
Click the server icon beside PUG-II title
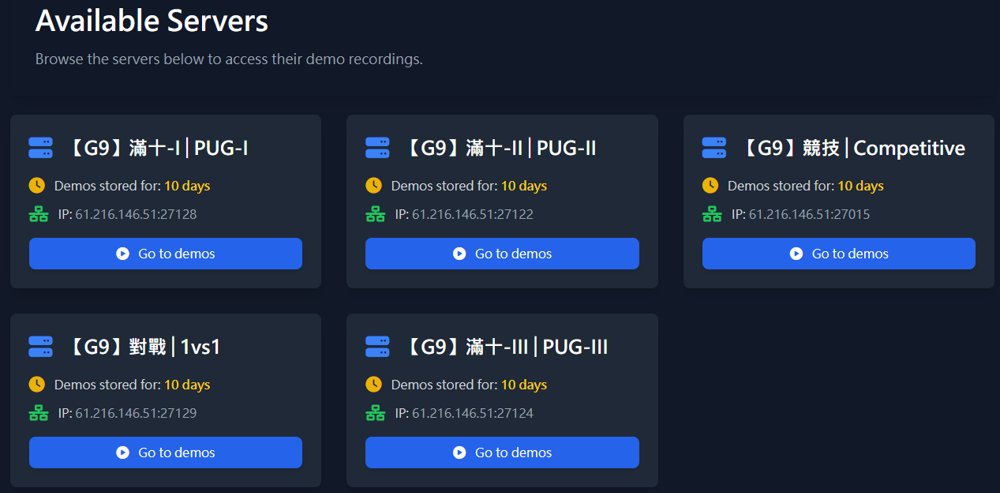pyautogui.click(x=377, y=148)
